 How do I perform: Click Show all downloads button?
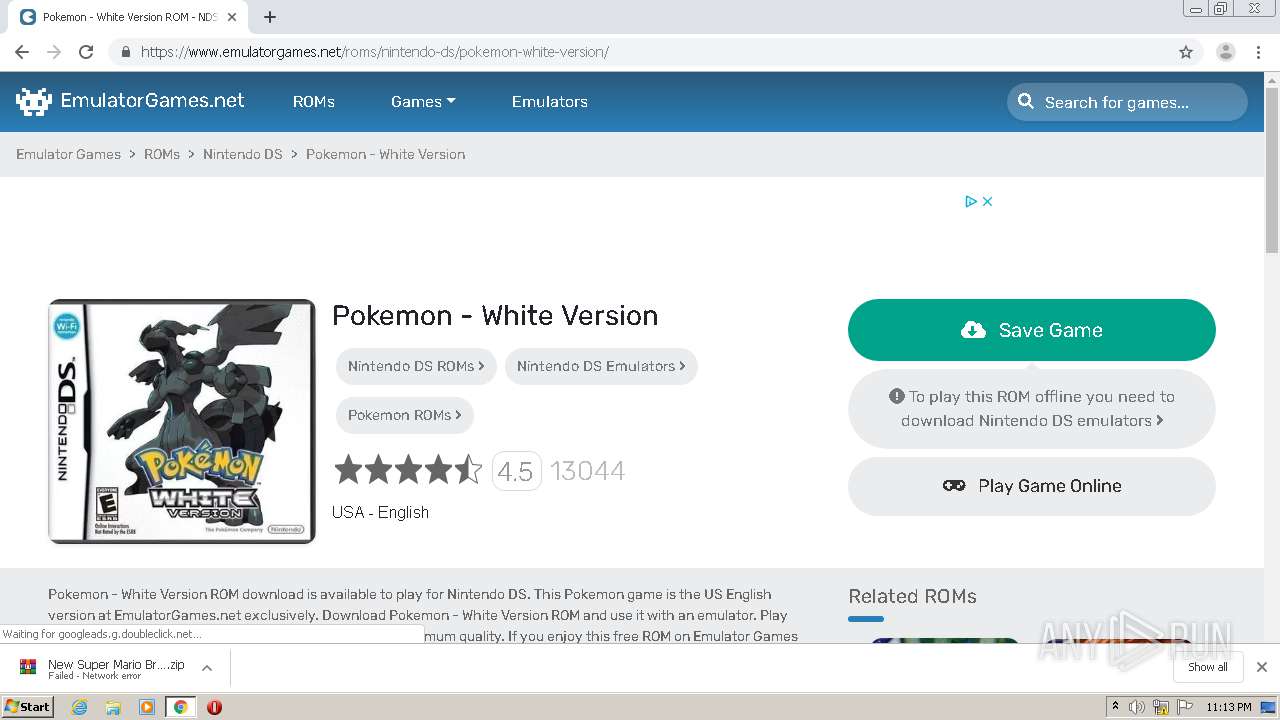tap(1207, 667)
